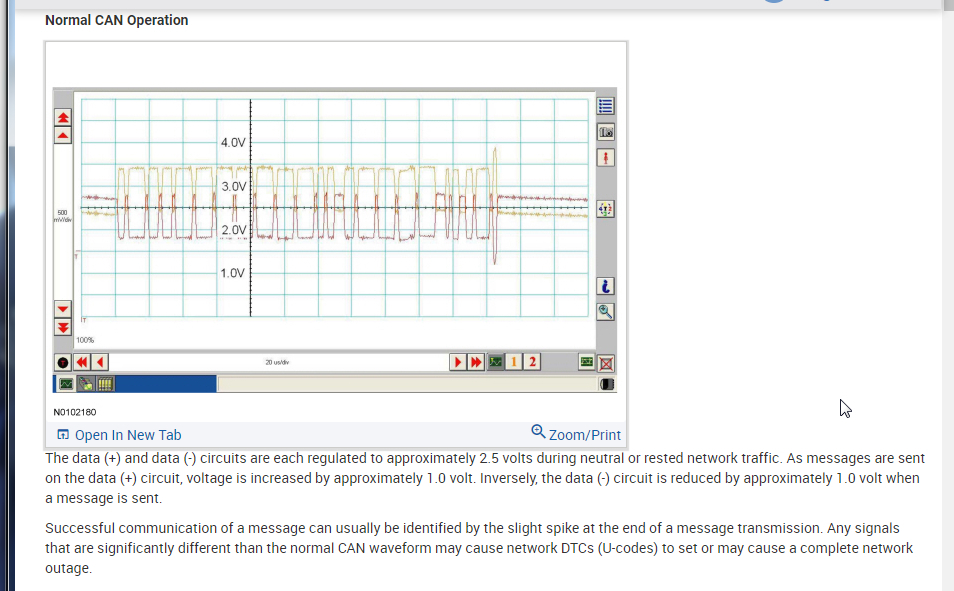
Task: Click the '20 us/div' time base label
Action: (277, 362)
